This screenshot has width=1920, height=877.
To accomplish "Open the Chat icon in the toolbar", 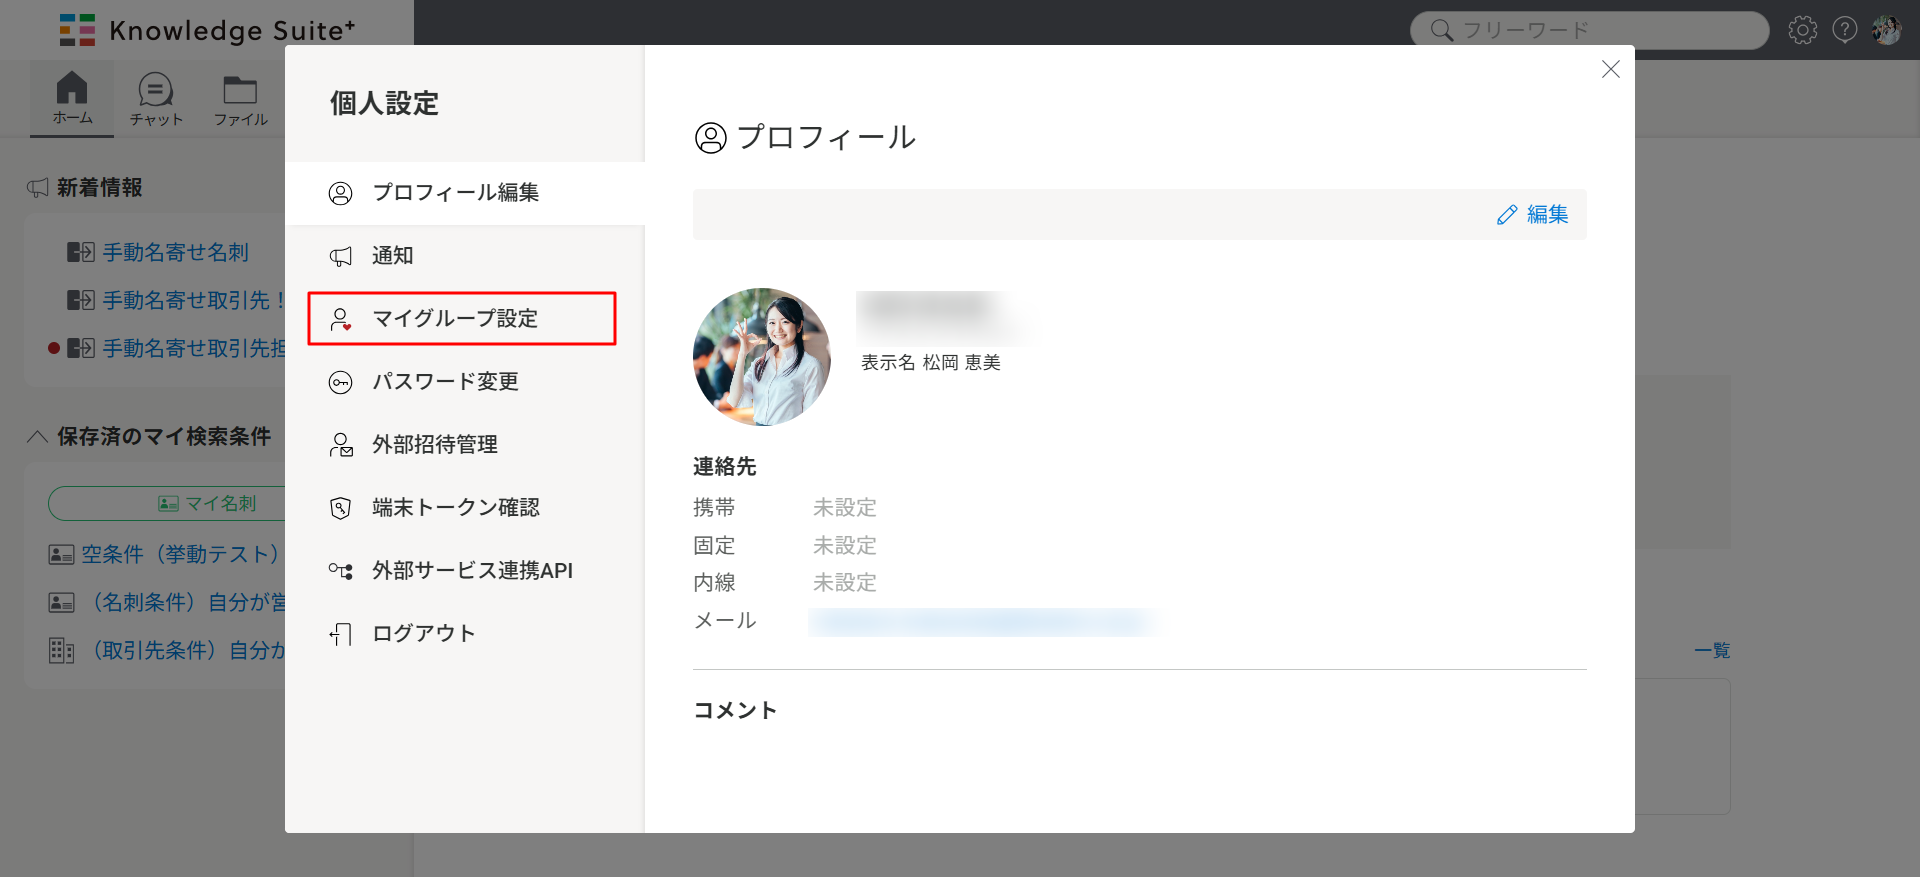I will pyautogui.click(x=156, y=91).
